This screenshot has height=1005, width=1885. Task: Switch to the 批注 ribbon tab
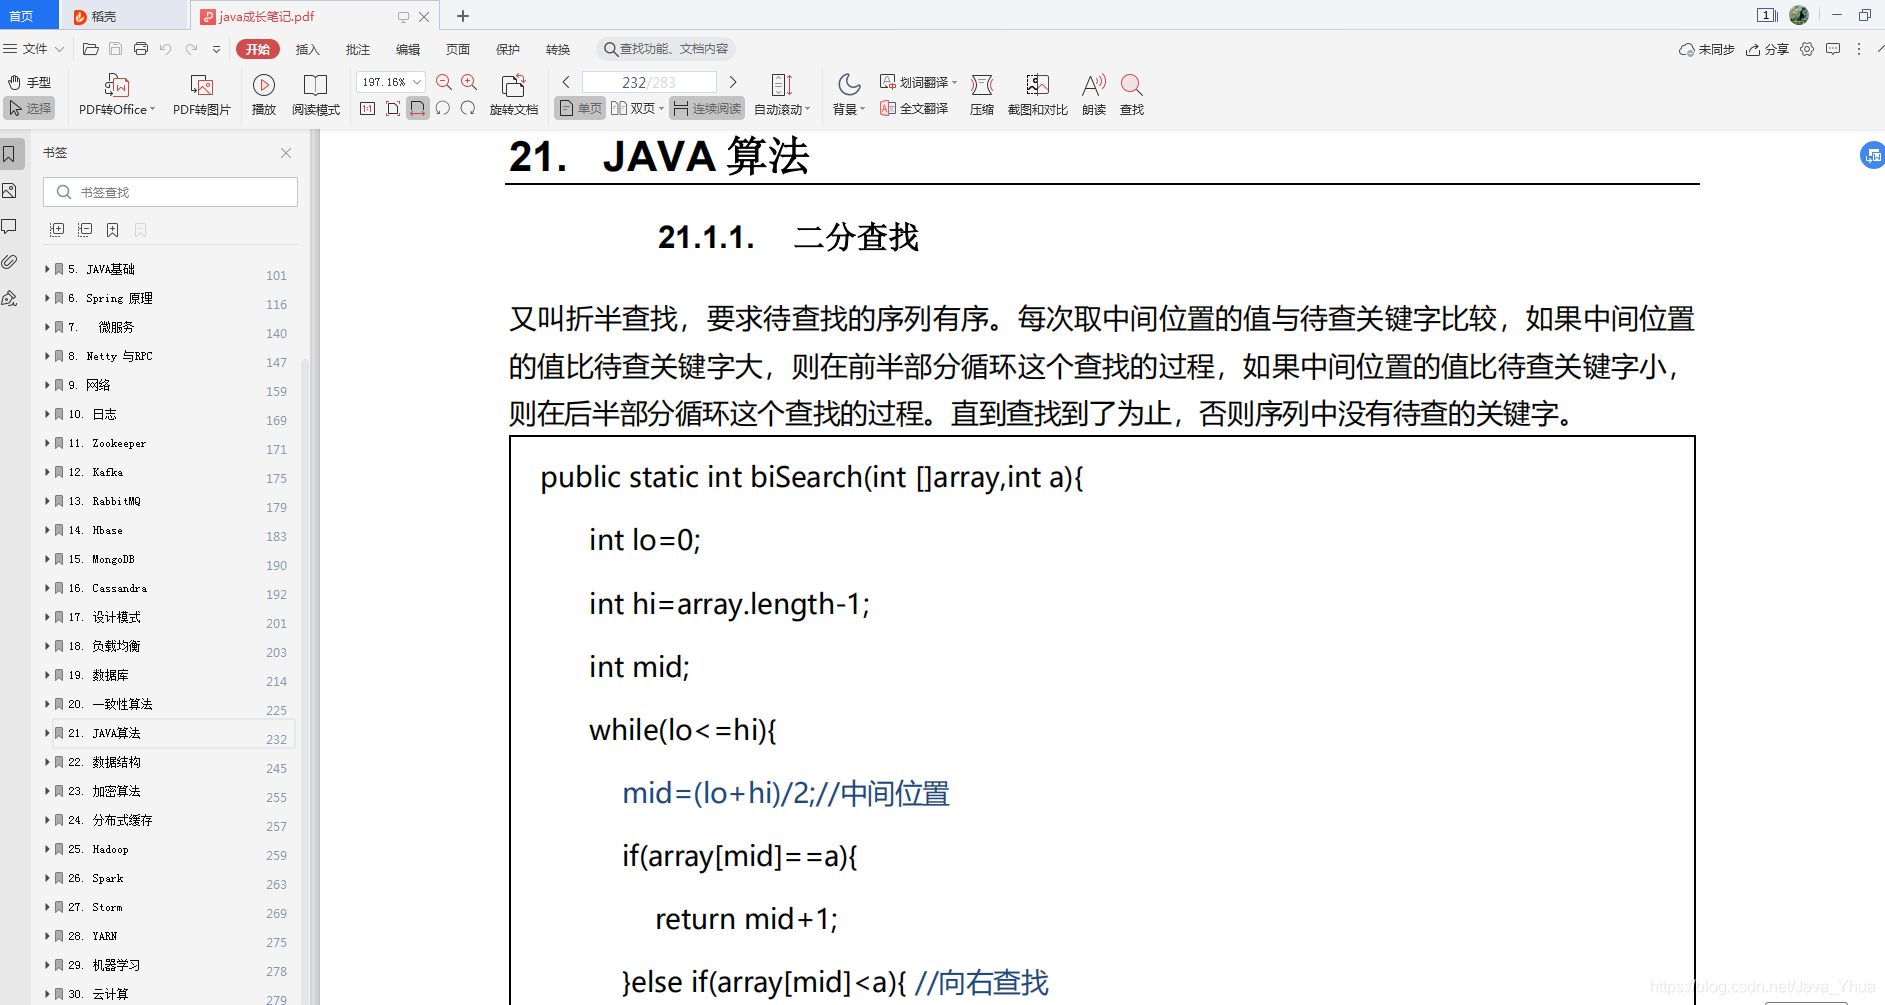tap(358, 49)
